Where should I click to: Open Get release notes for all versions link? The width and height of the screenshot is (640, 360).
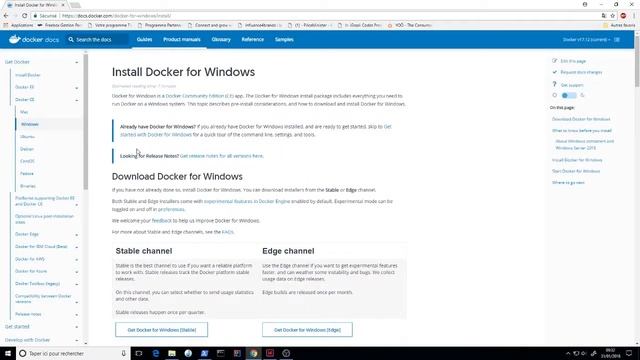(222, 156)
